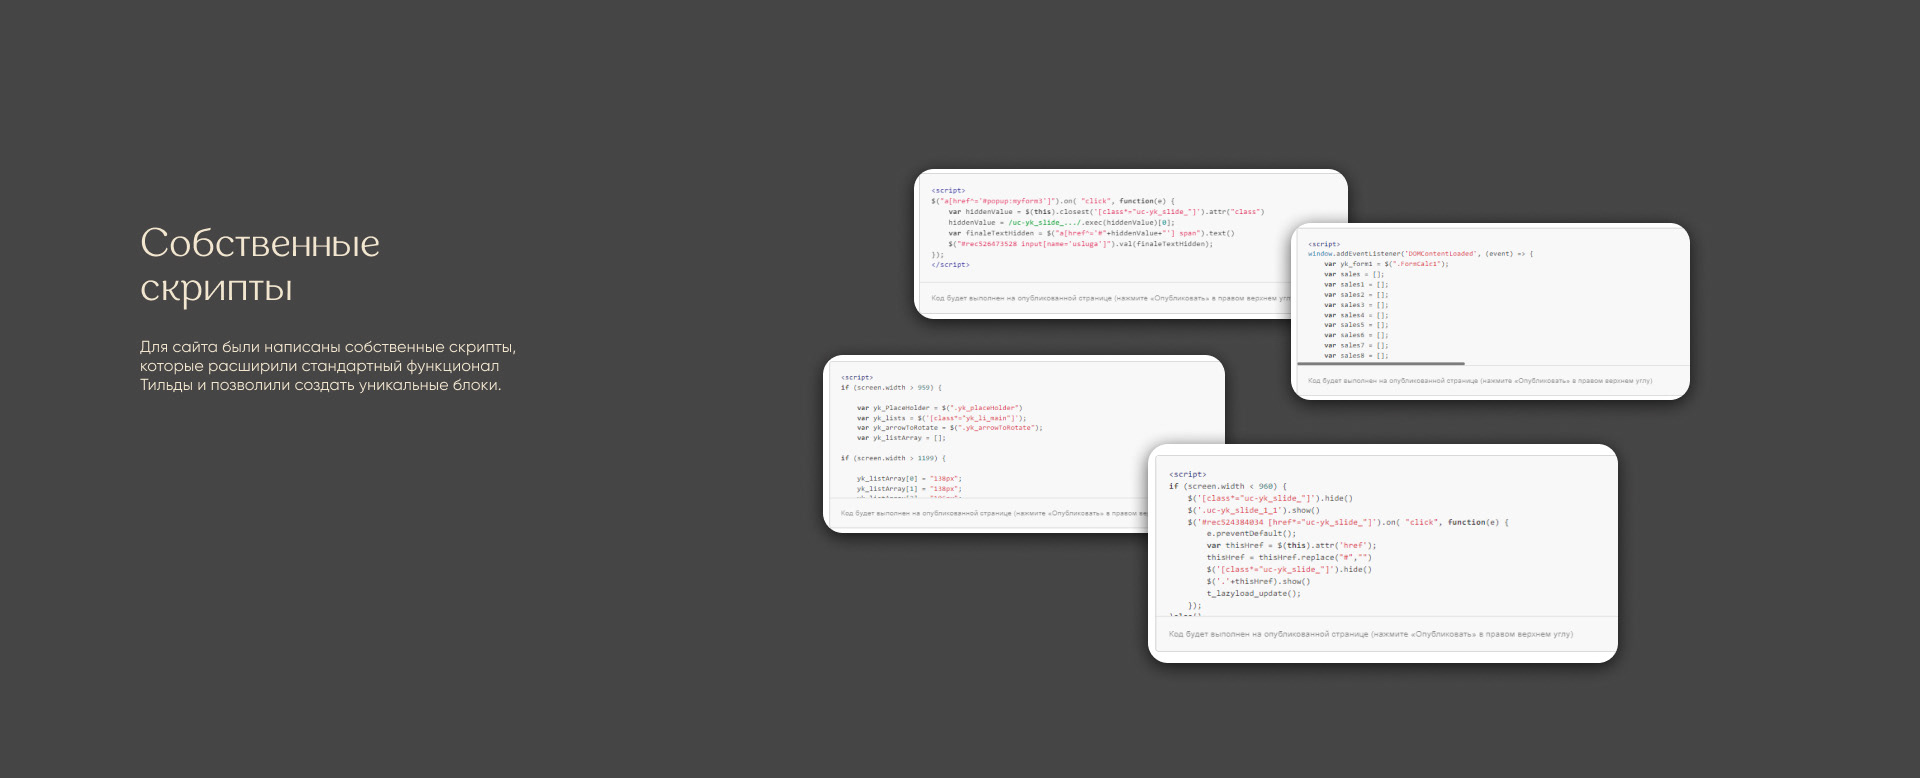Click the line "t_lazyload_update();"
The height and width of the screenshot is (778, 1920).
(x=1253, y=593)
